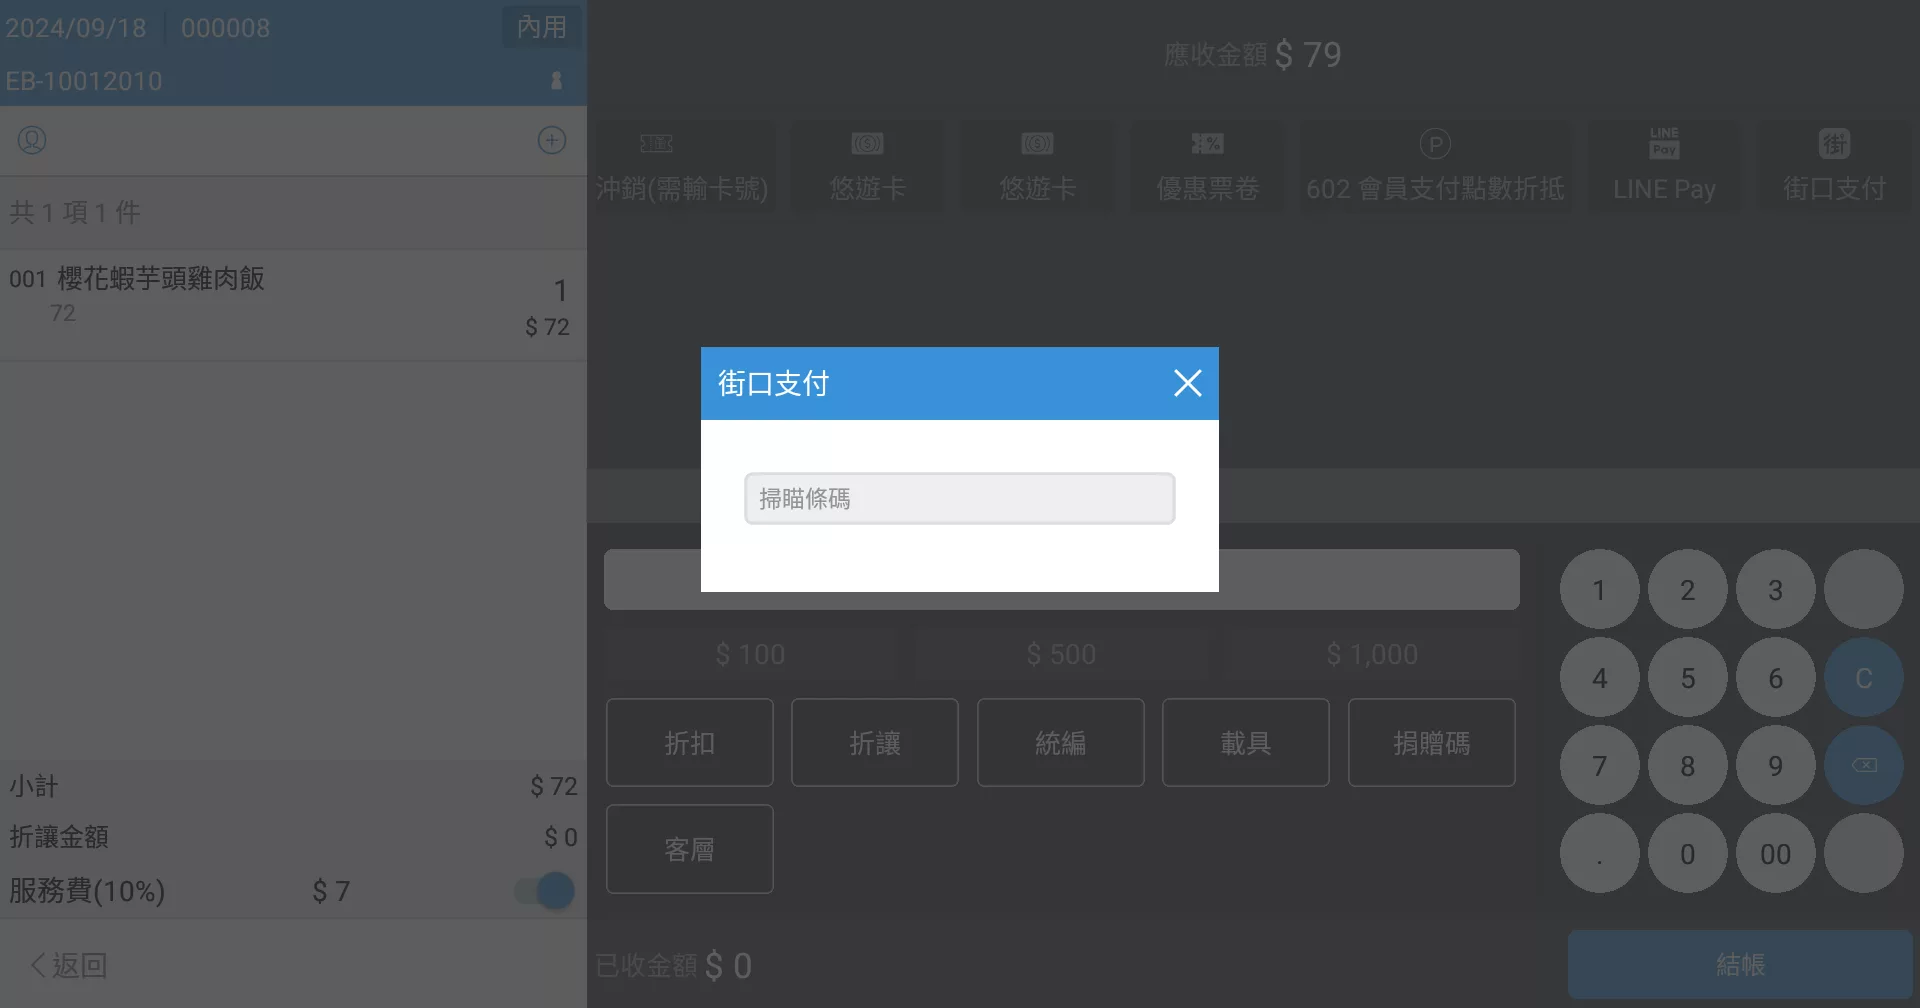Go back with the 返回 button
This screenshot has height=1008, width=1920.
pyautogui.click(x=68, y=965)
